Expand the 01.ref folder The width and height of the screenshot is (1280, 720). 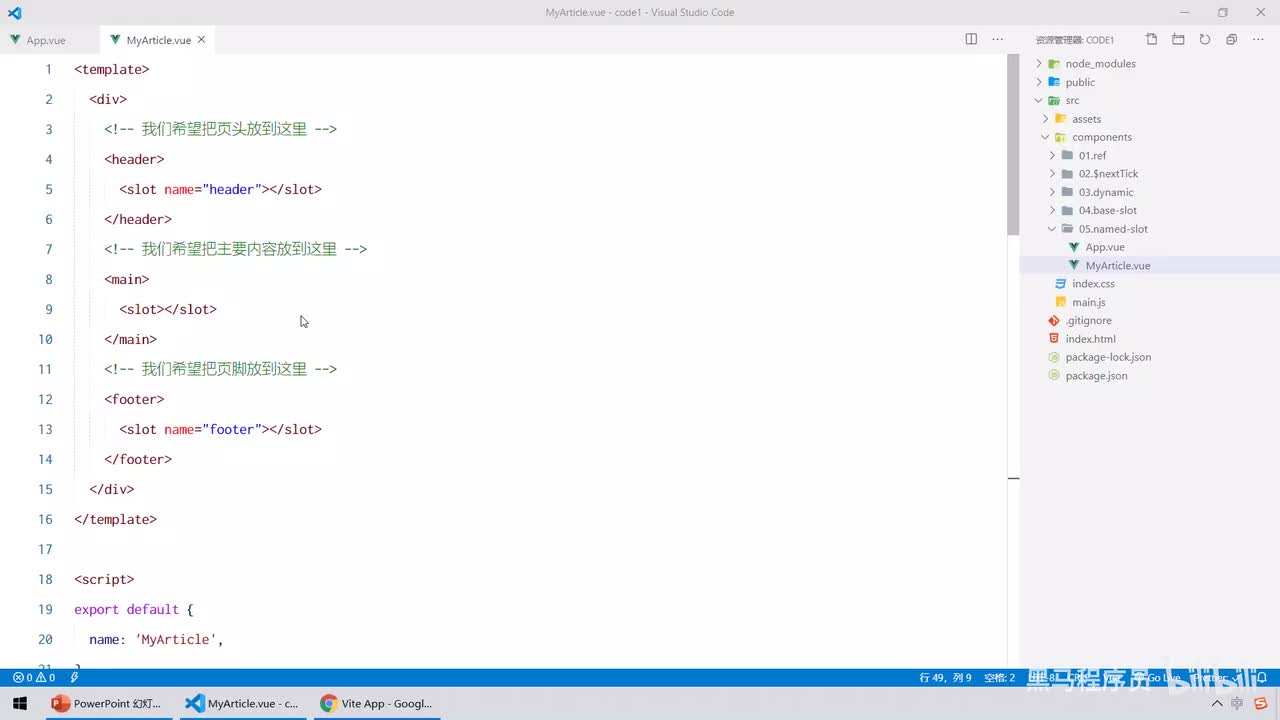[x=1092, y=155]
